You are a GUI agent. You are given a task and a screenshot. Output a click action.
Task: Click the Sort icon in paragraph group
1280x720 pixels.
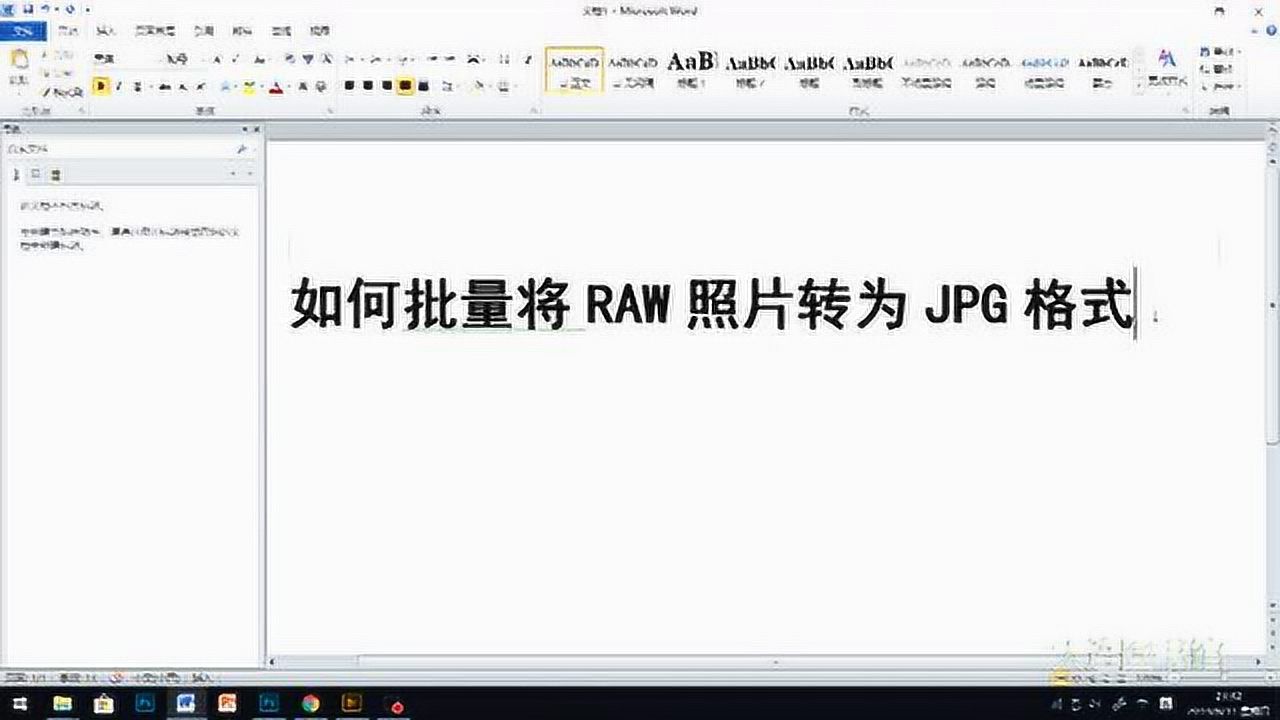[504, 59]
